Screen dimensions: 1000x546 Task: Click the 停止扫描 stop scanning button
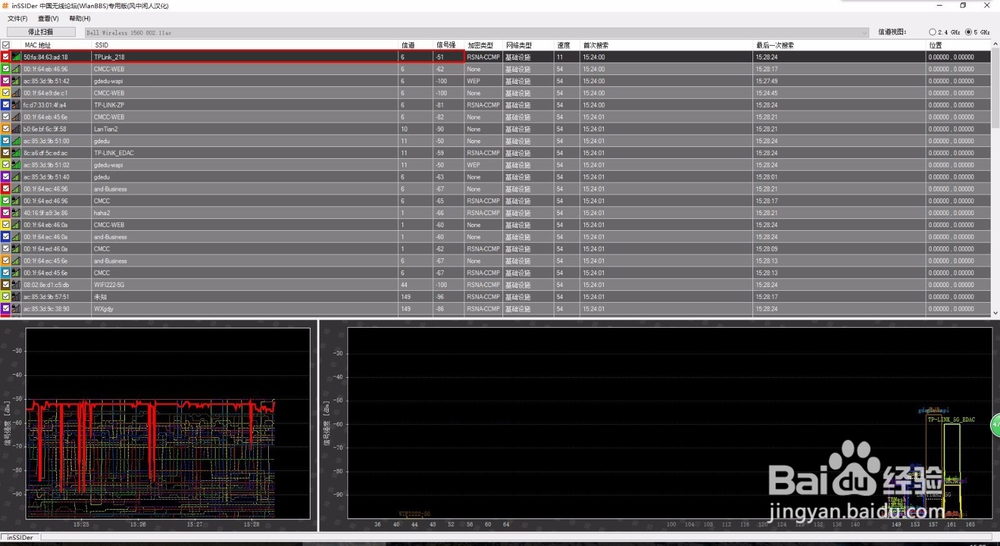(x=41, y=32)
